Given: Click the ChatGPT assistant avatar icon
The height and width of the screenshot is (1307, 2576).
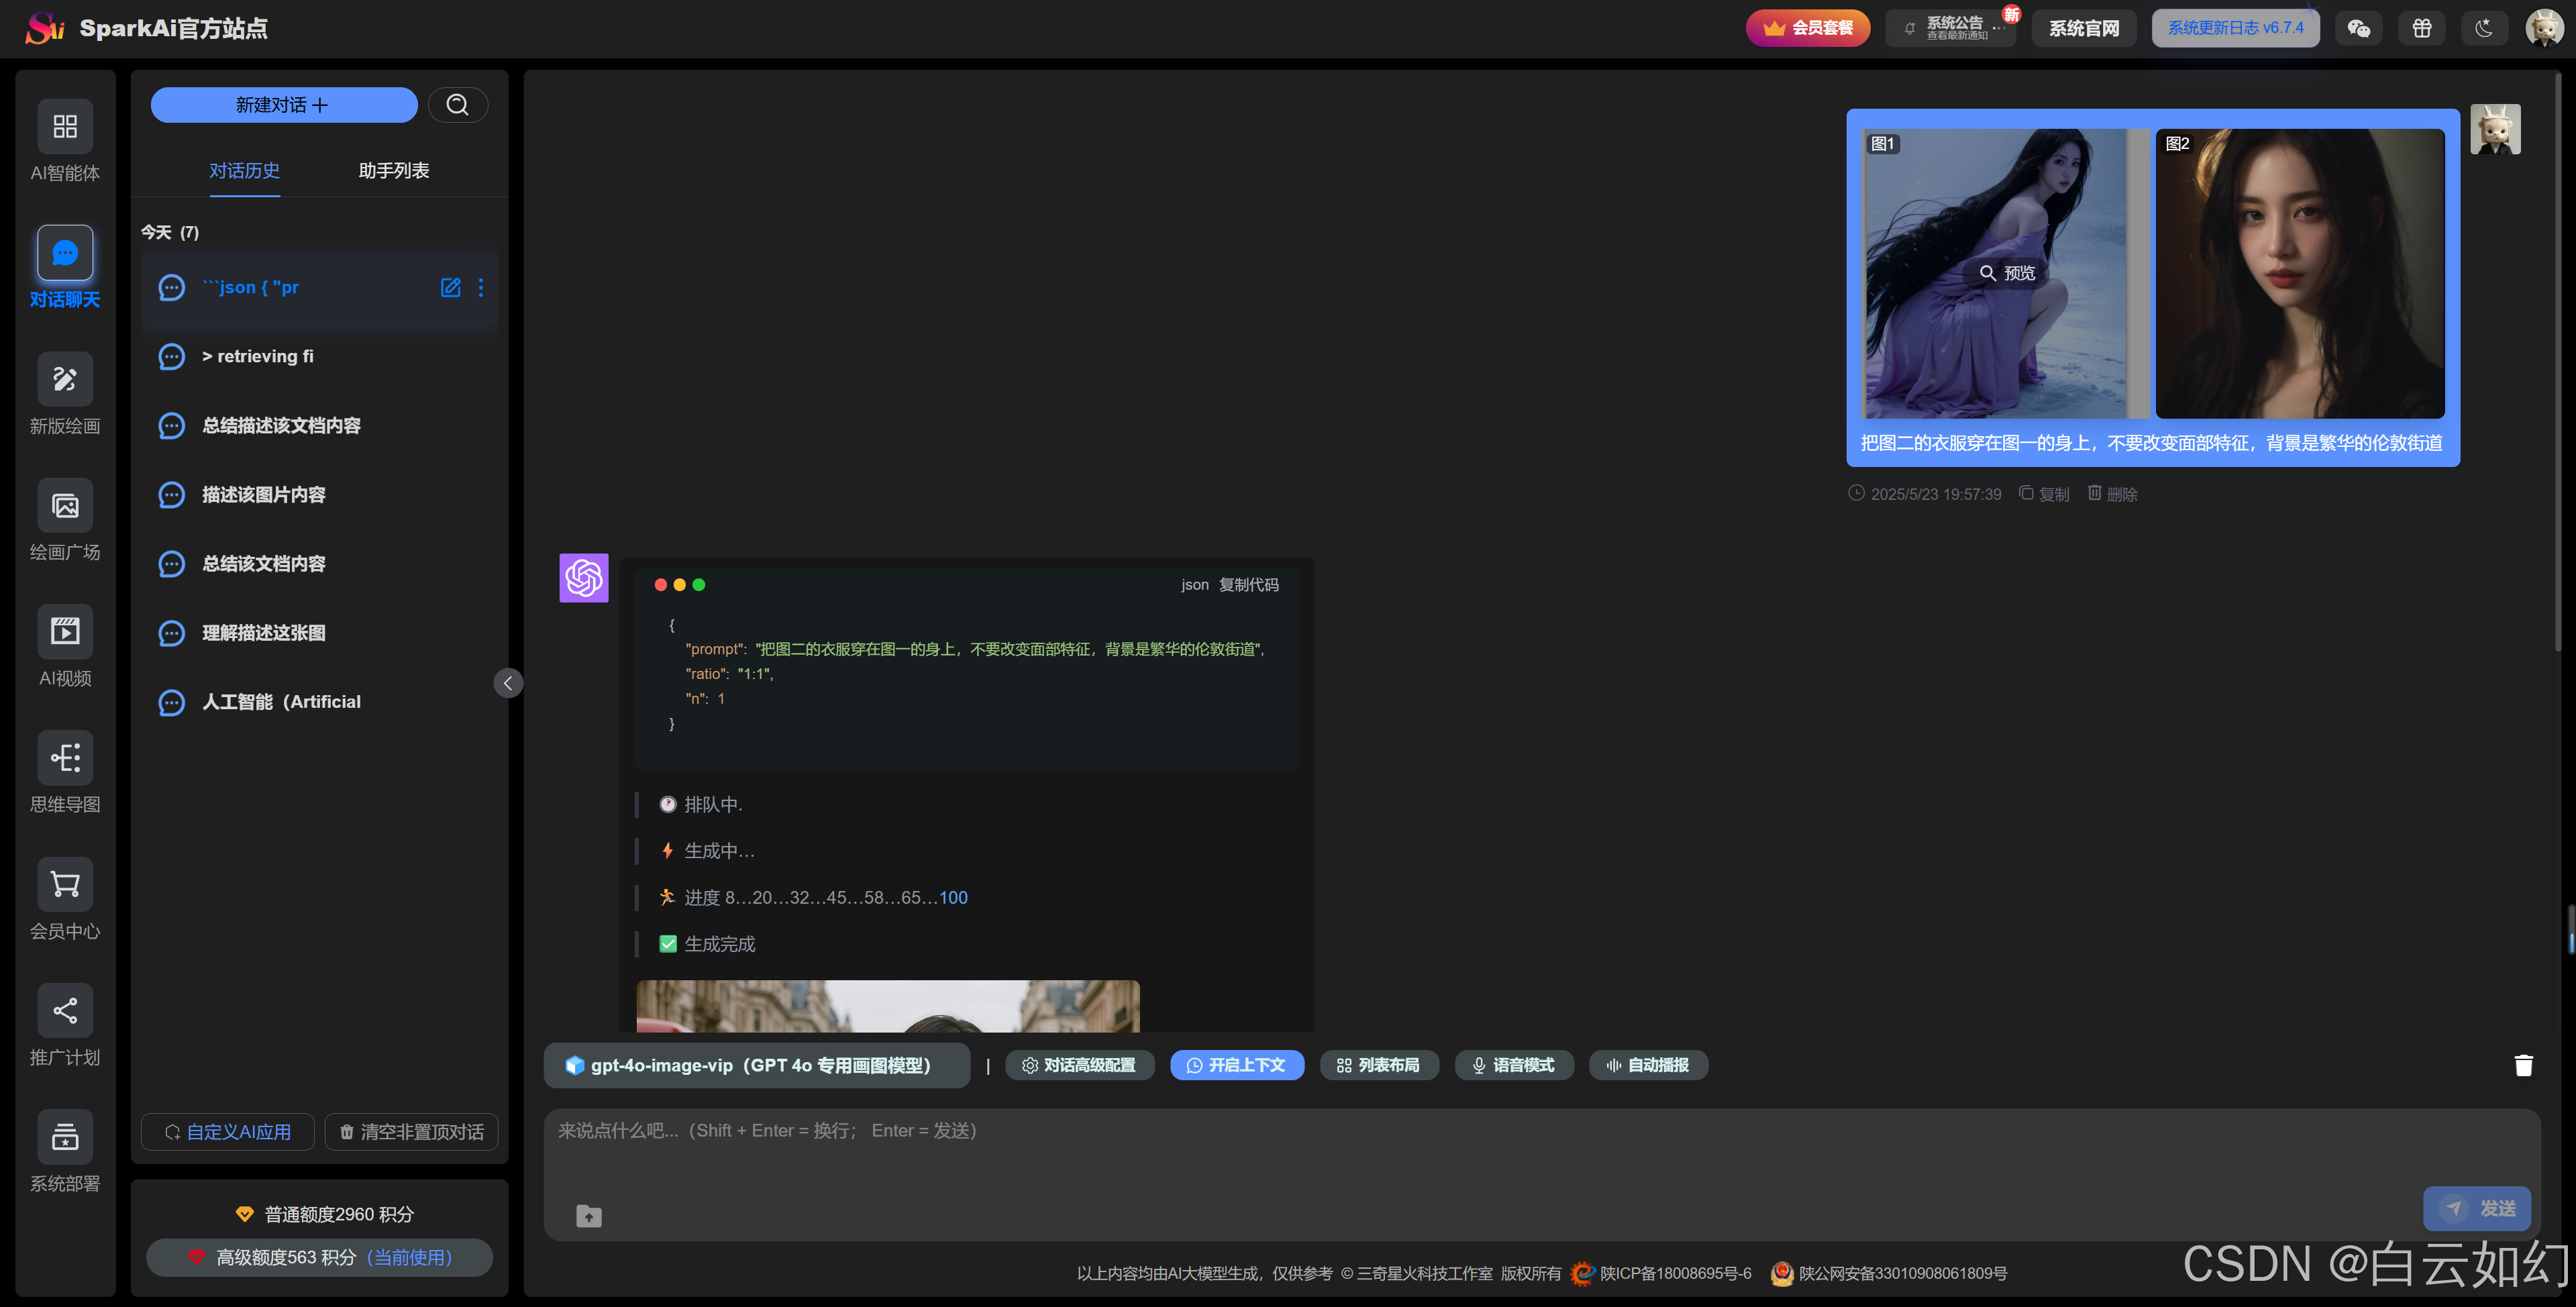Looking at the screenshot, I should coord(584,578).
